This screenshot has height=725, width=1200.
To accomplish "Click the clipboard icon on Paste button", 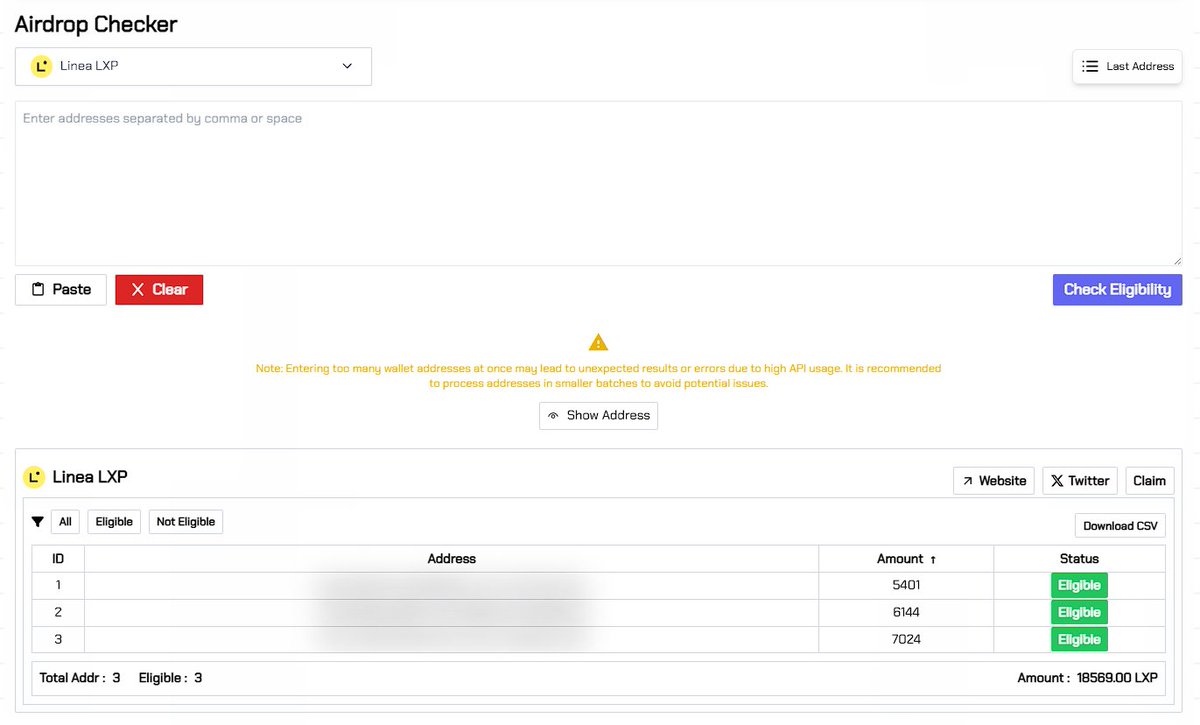I will [38, 289].
